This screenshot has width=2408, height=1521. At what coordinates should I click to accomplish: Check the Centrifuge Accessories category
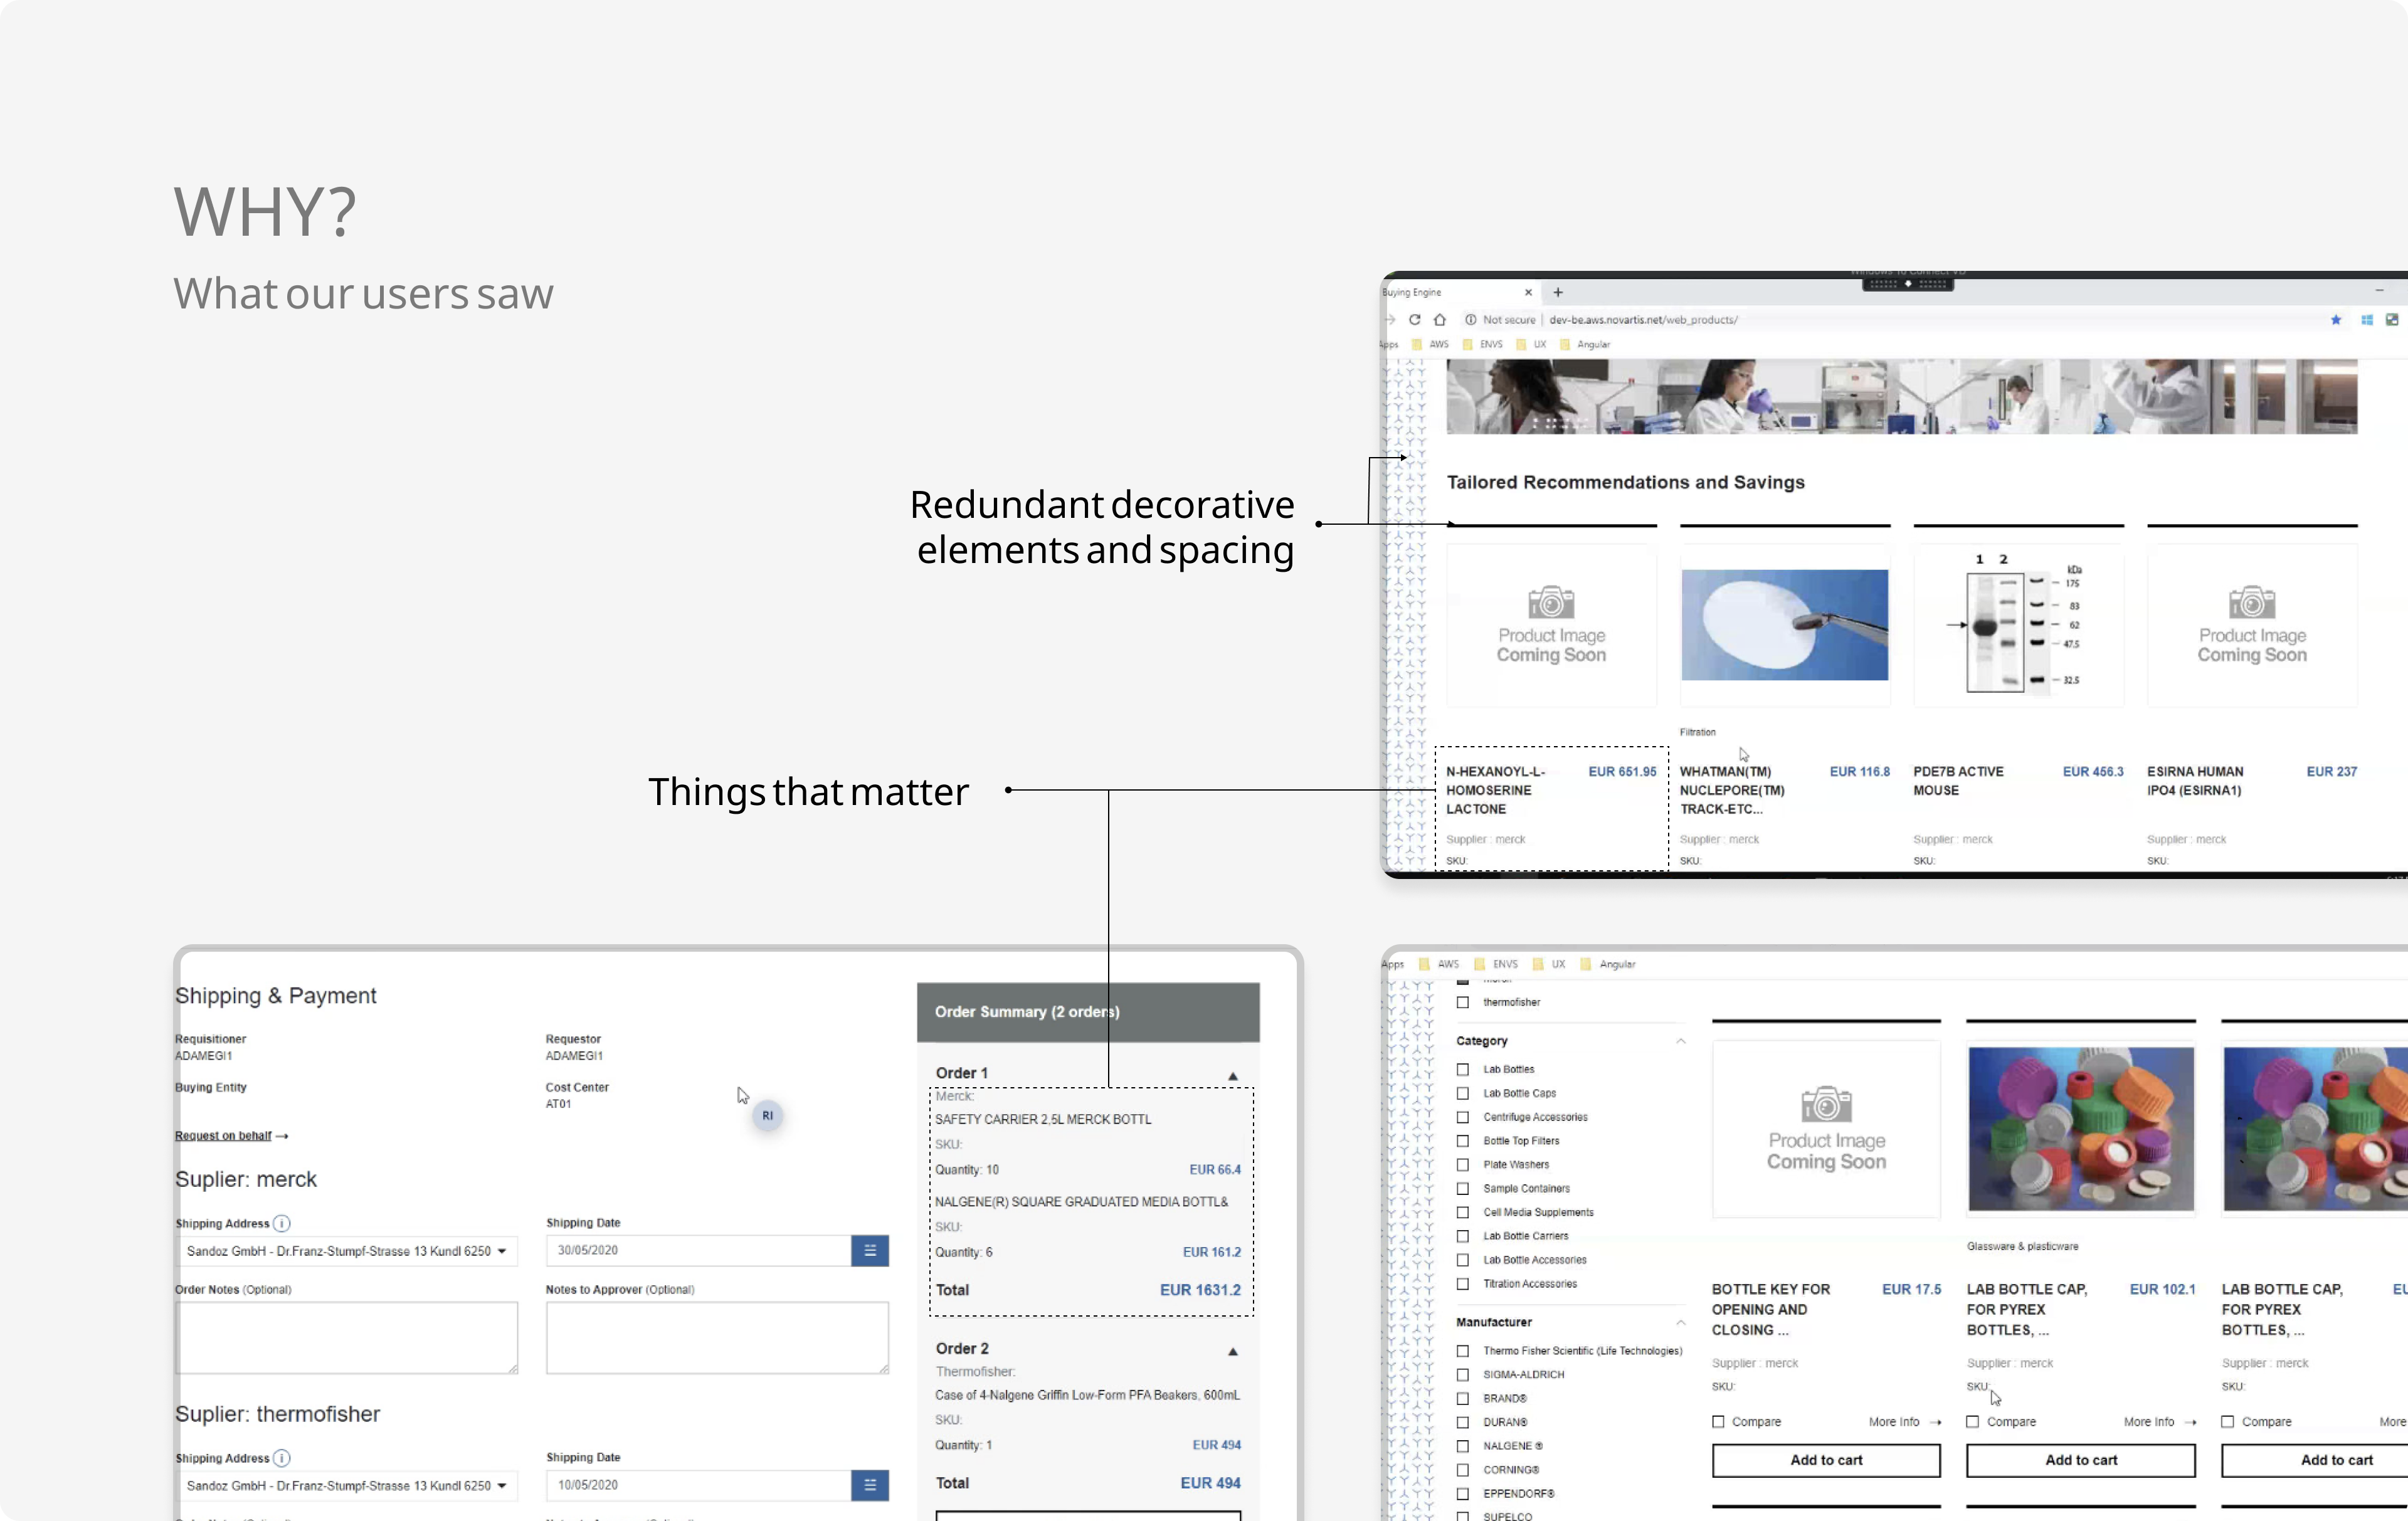[1463, 1117]
